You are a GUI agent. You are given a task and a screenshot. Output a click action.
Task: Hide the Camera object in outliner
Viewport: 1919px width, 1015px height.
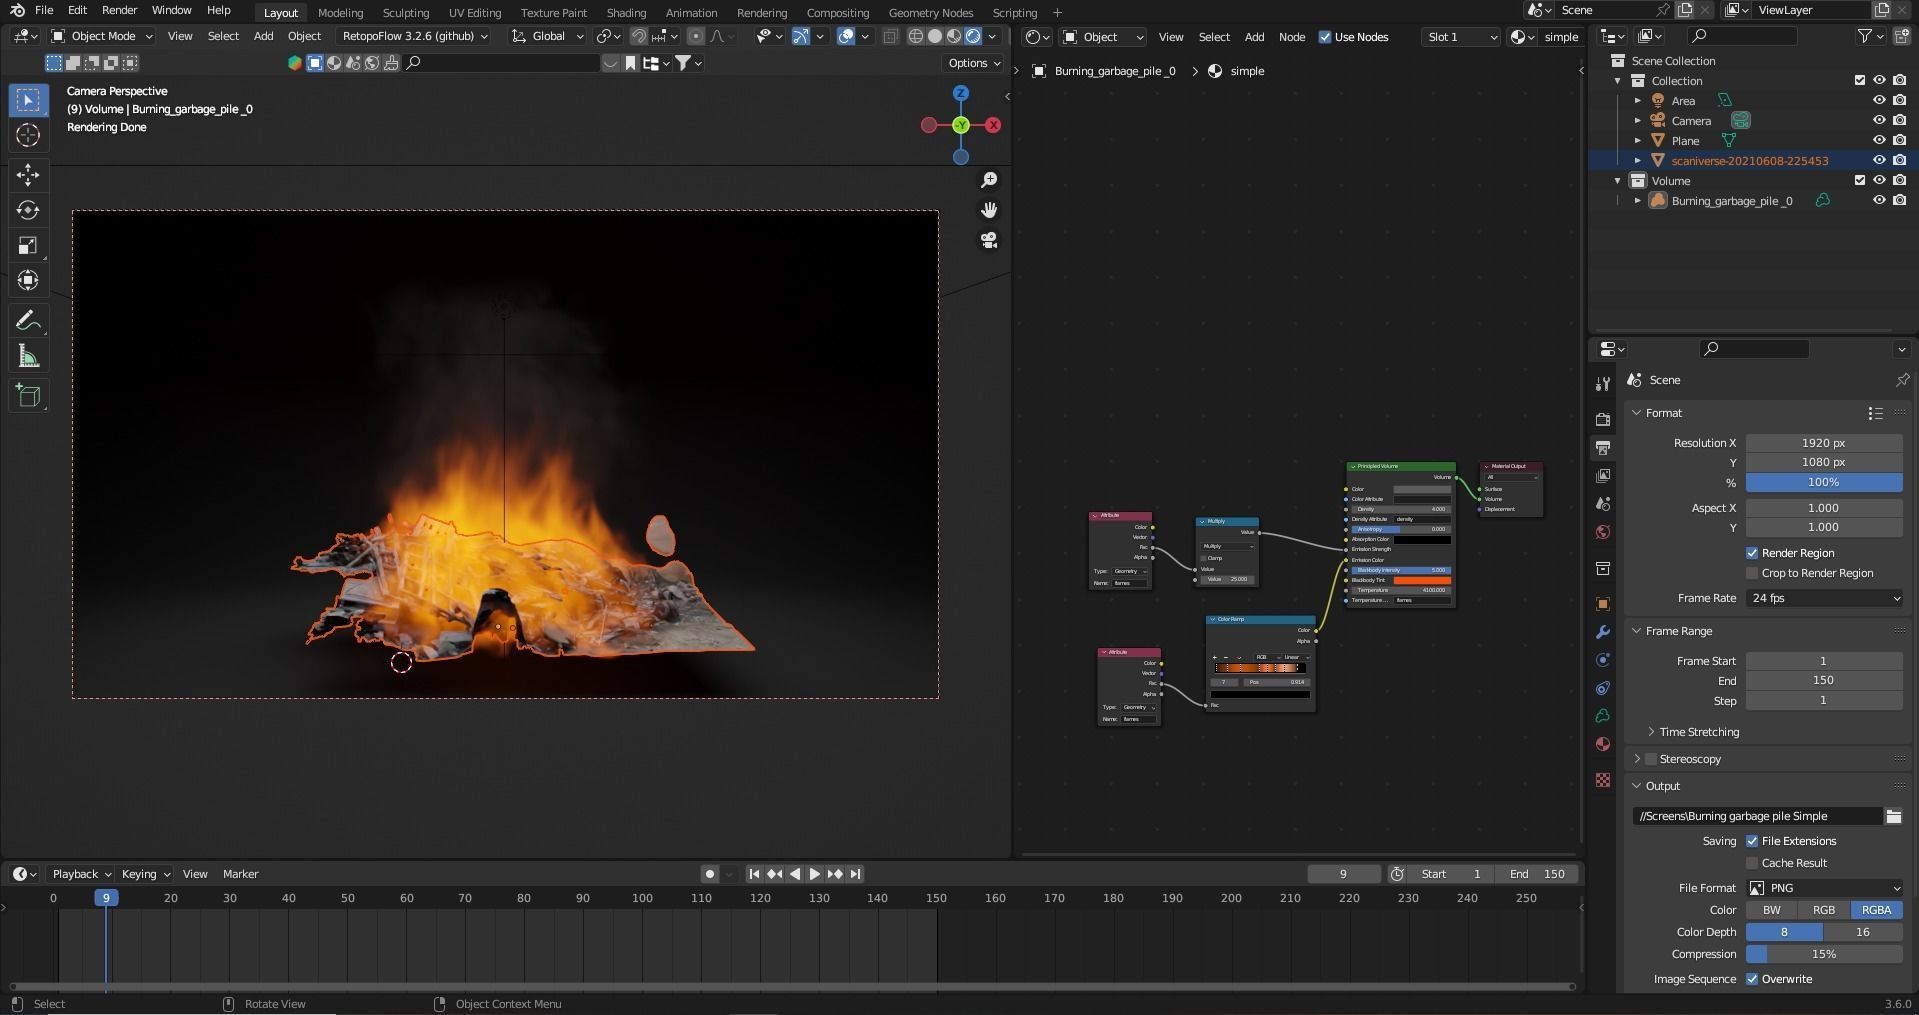click(1879, 120)
